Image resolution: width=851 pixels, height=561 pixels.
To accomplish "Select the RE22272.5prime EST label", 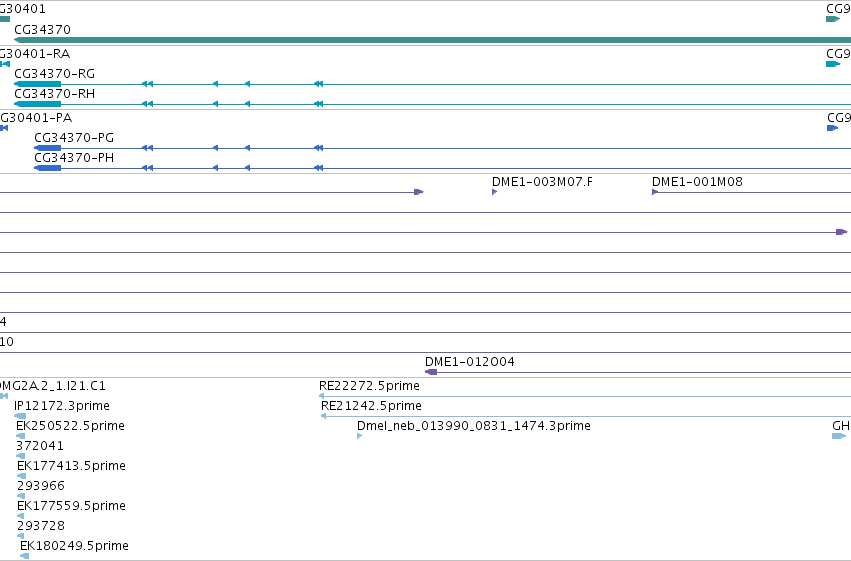I will pos(369,386).
